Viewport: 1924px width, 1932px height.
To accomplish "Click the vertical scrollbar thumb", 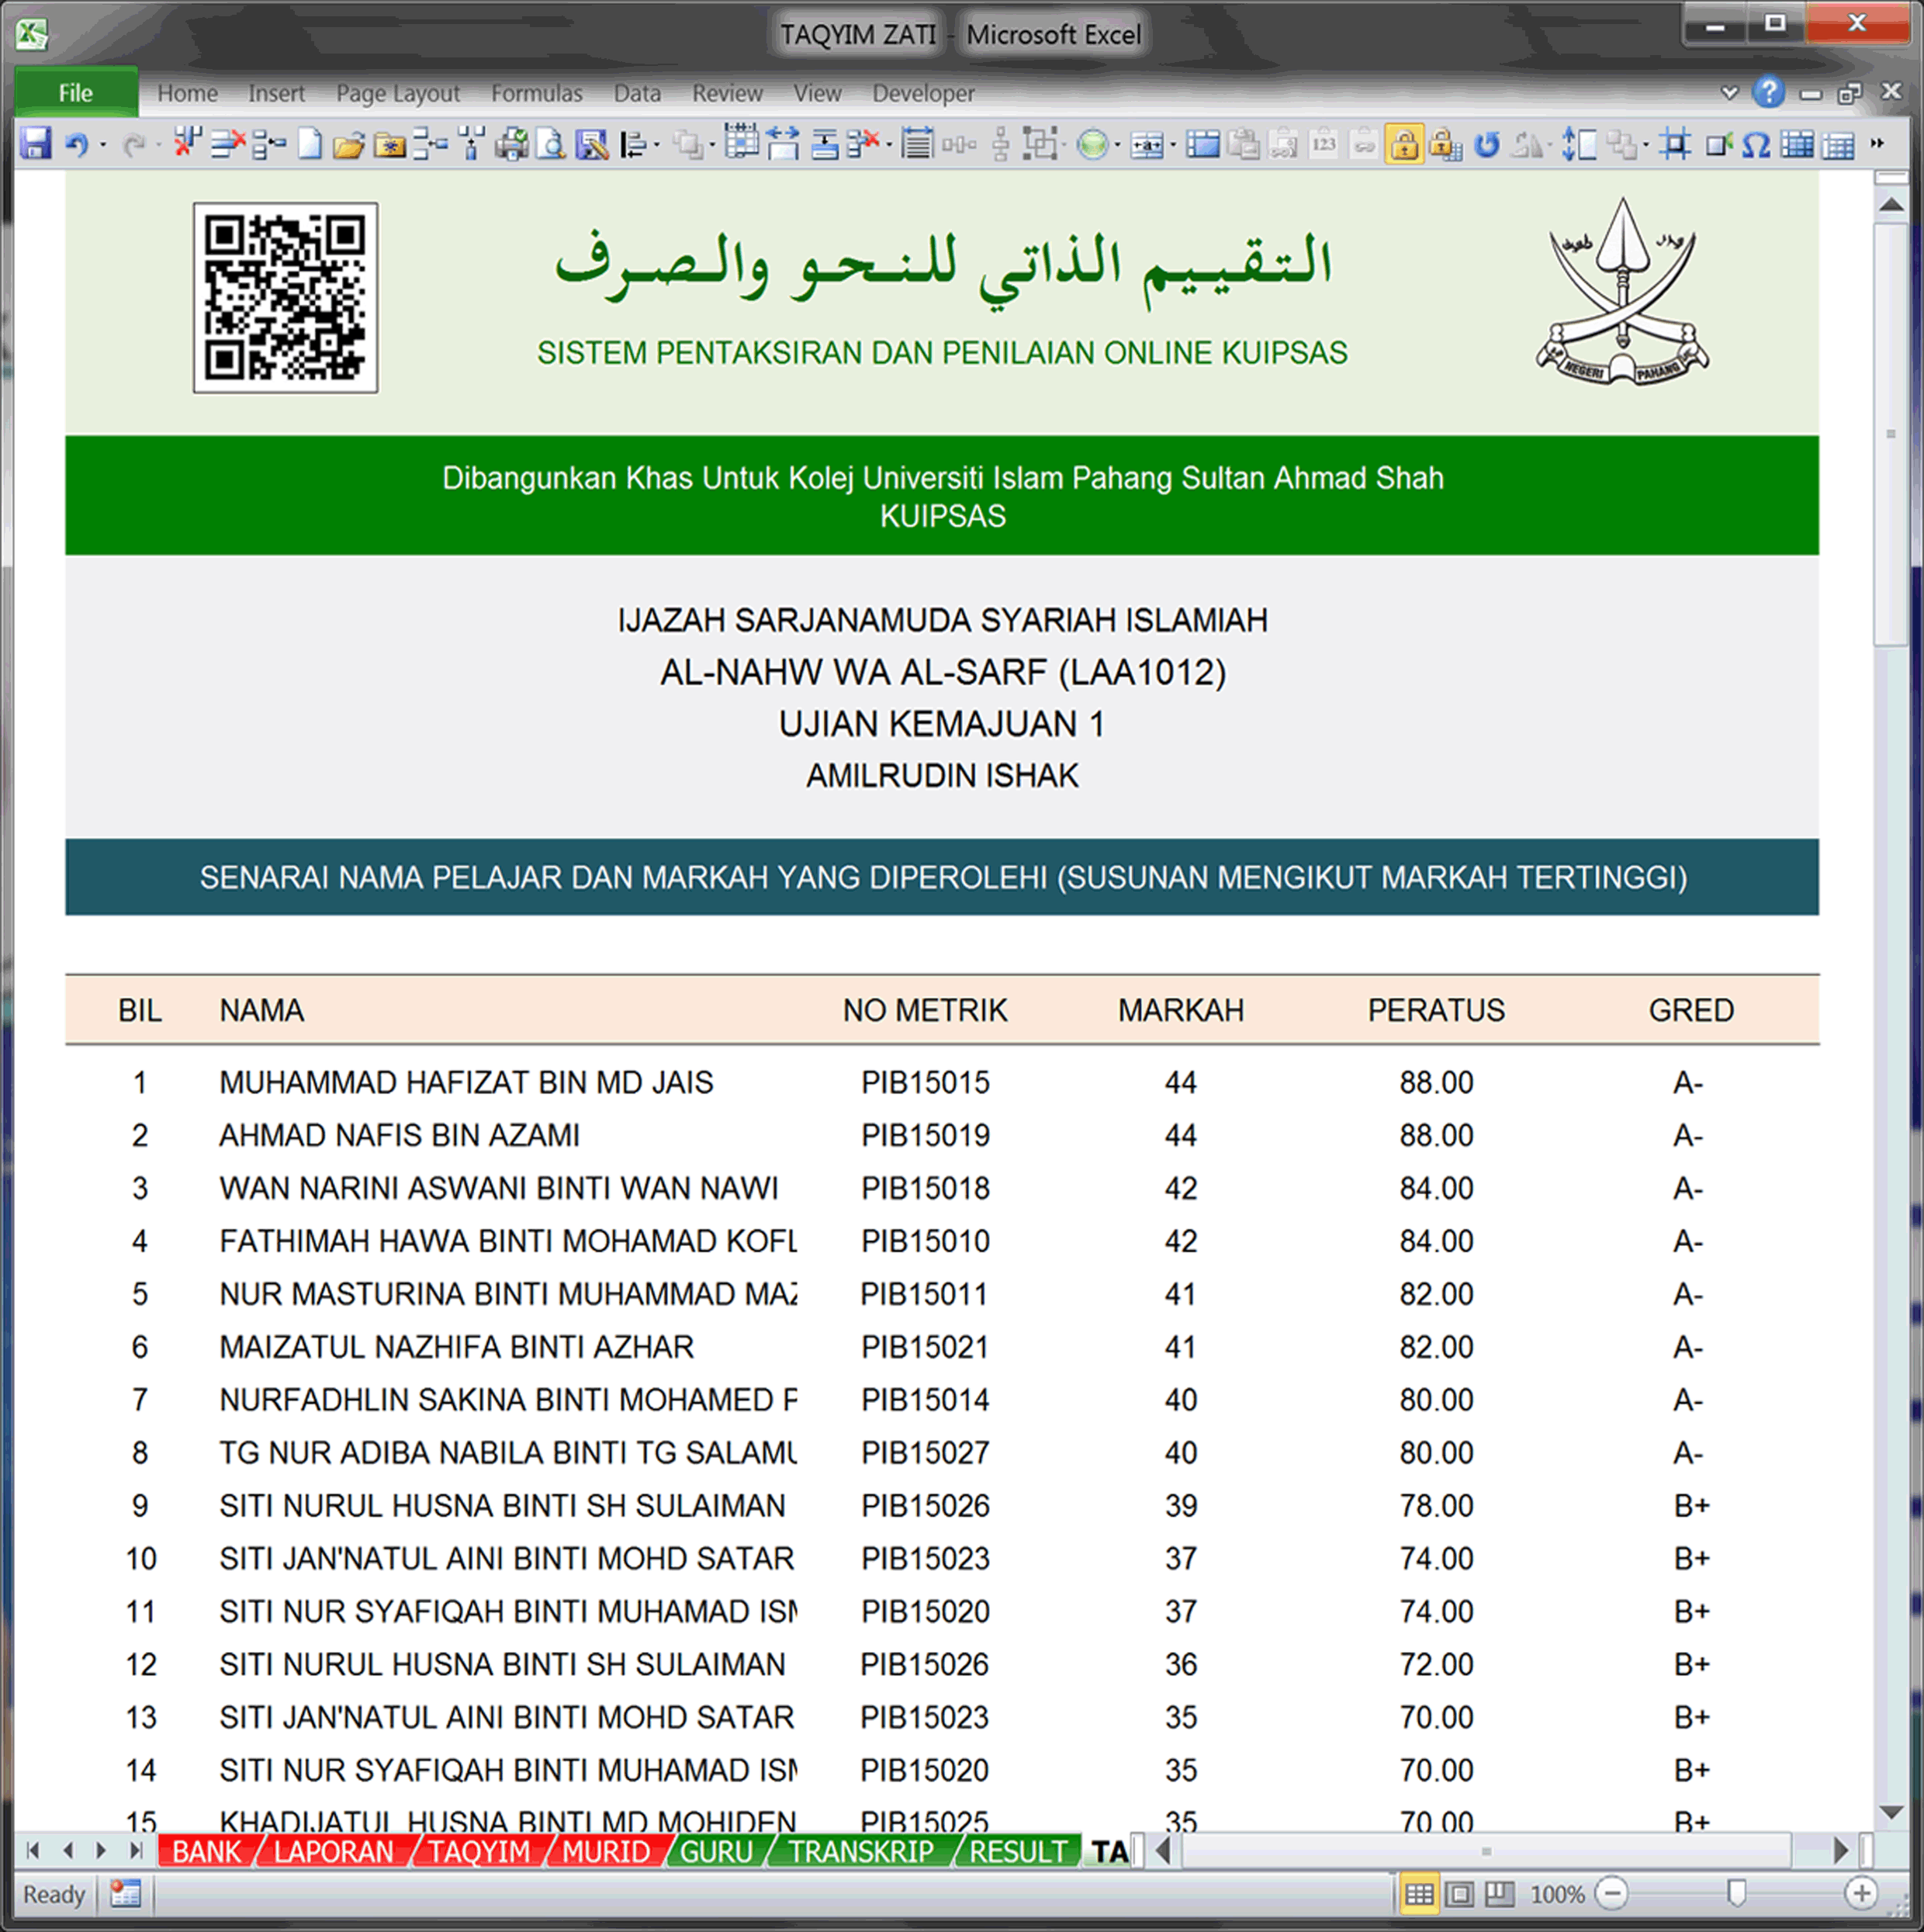I will (x=1891, y=434).
